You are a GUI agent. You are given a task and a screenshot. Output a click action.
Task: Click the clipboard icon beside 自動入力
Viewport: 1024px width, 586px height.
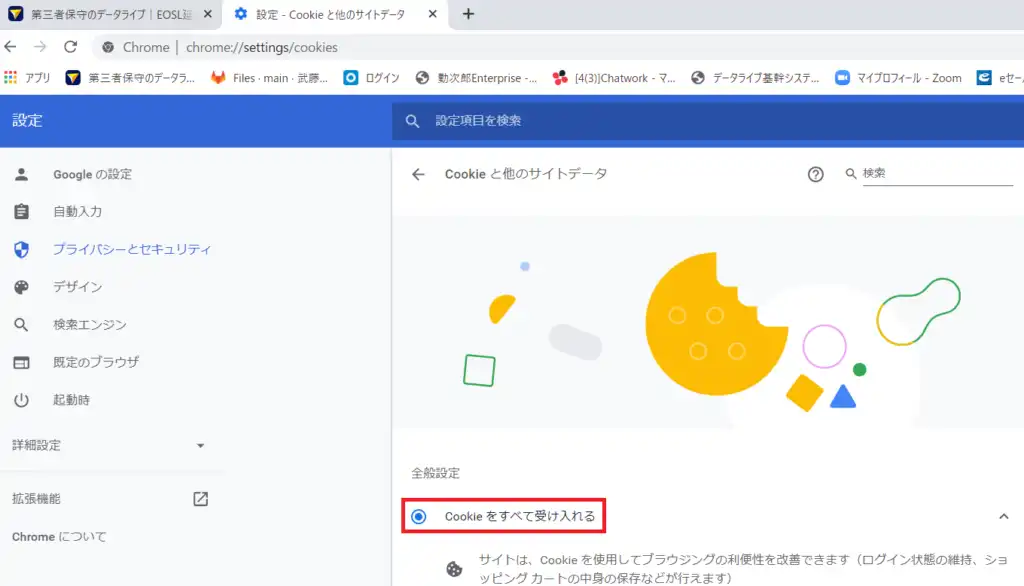(22, 212)
